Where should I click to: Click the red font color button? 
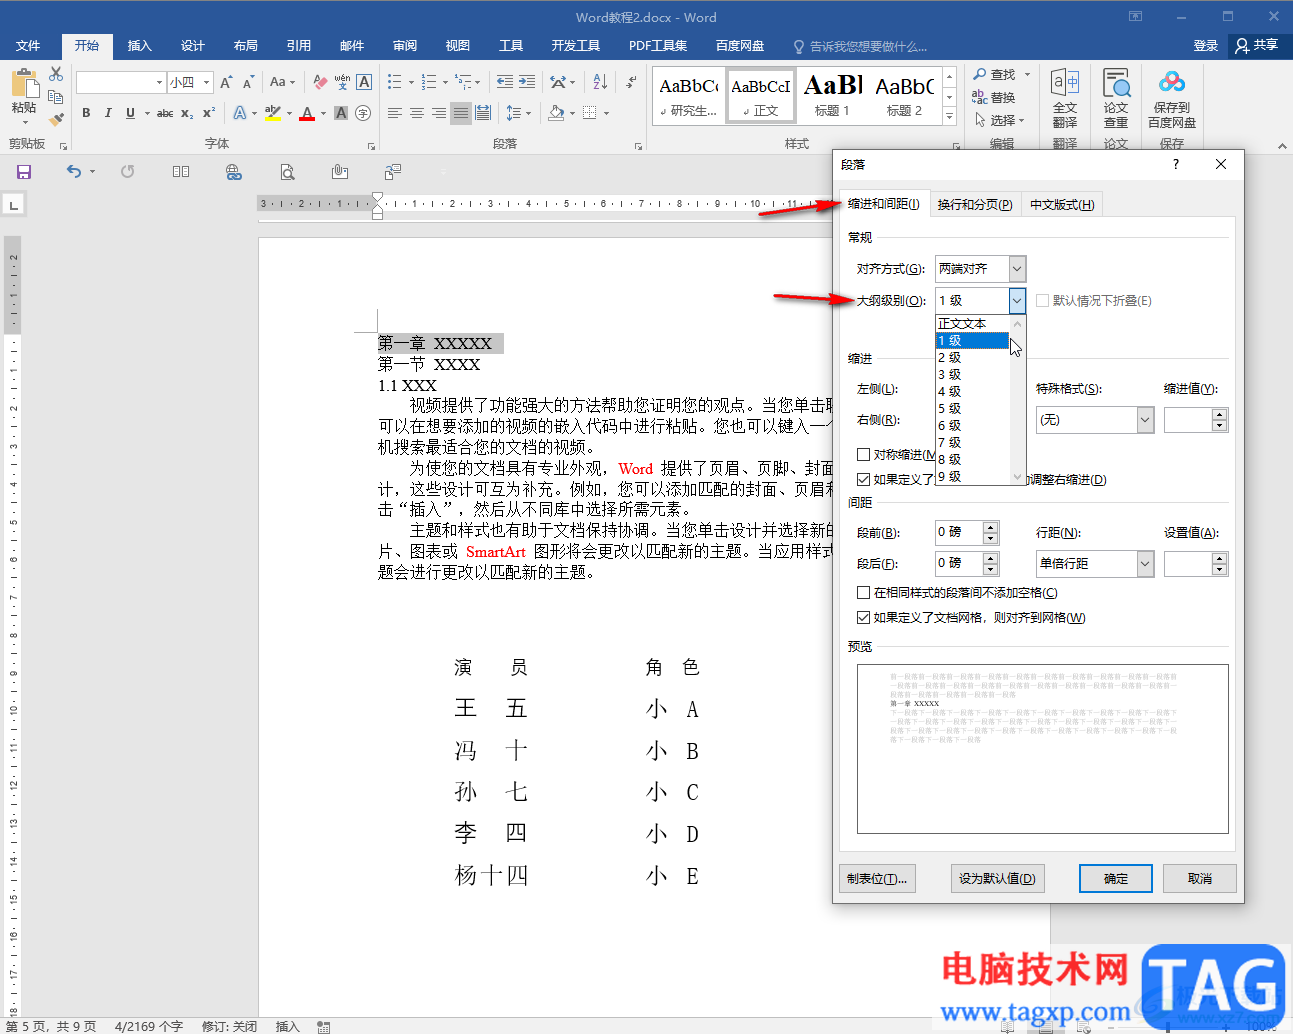click(x=307, y=113)
